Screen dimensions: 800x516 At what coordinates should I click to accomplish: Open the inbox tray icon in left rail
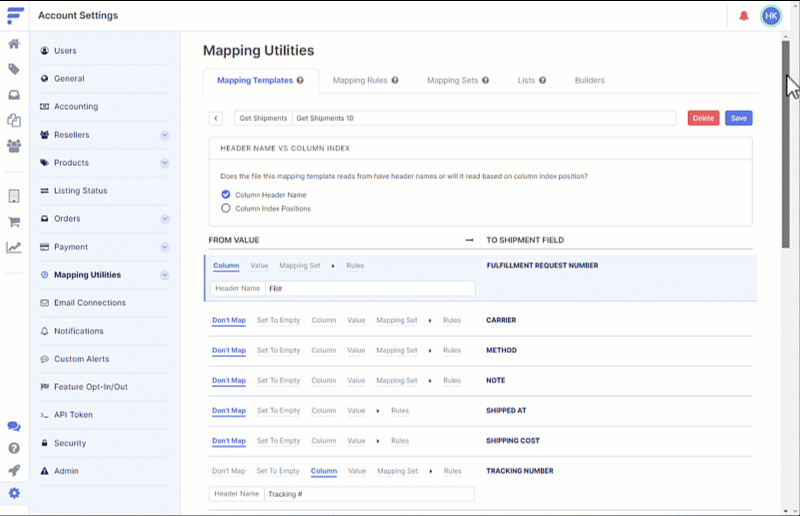pyautogui.click(x=14, y=95)
